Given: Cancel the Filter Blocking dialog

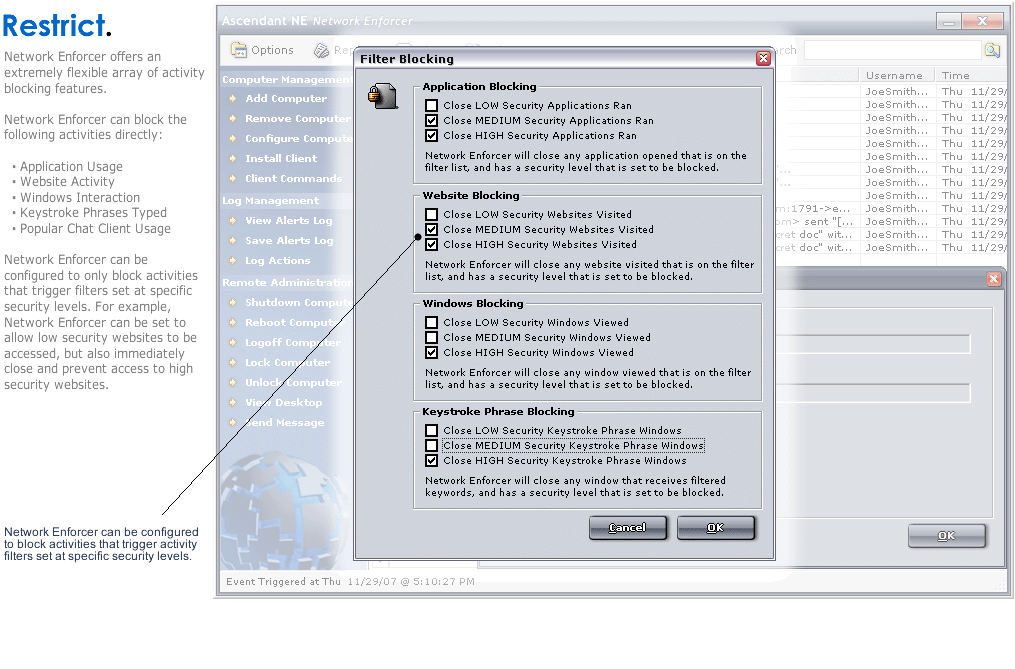Looking at the screenshot, I should pyautogui.click(x=627, y=528).
